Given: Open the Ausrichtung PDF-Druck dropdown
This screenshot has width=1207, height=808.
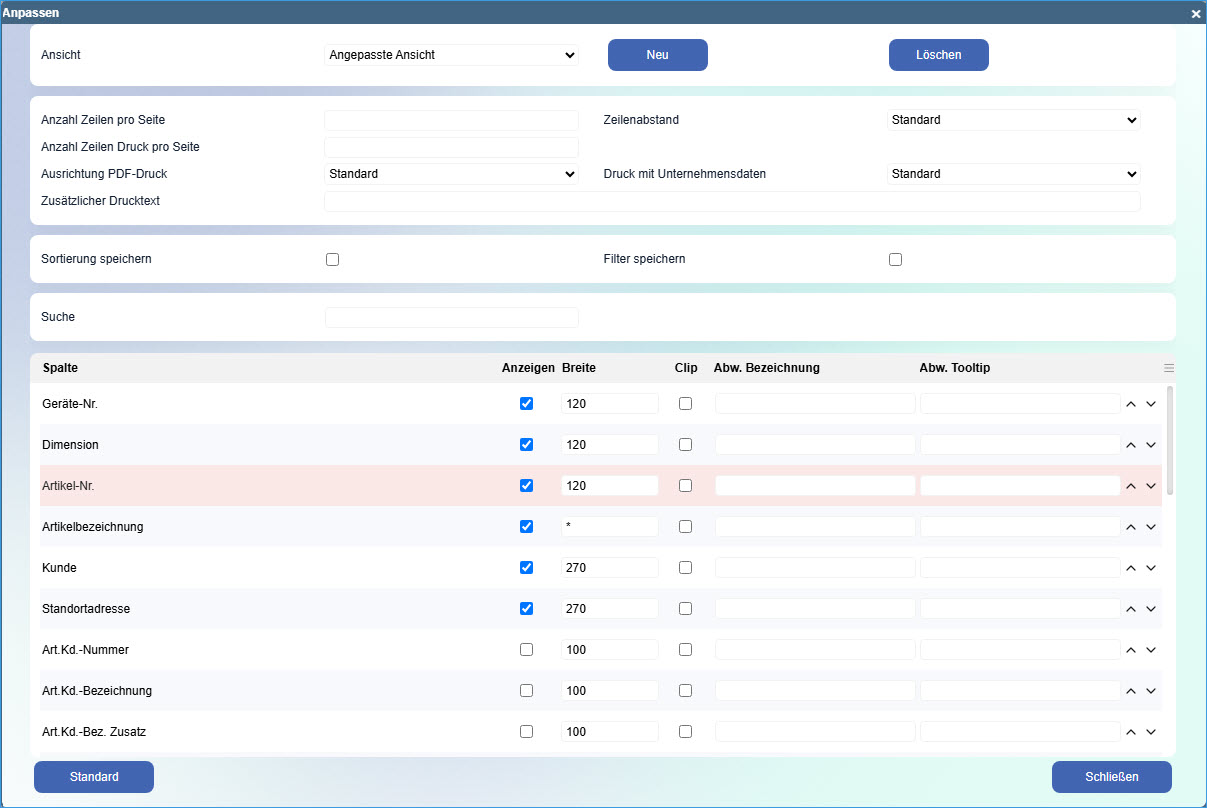Looking at the screenshot, I should tap(451, 174).
